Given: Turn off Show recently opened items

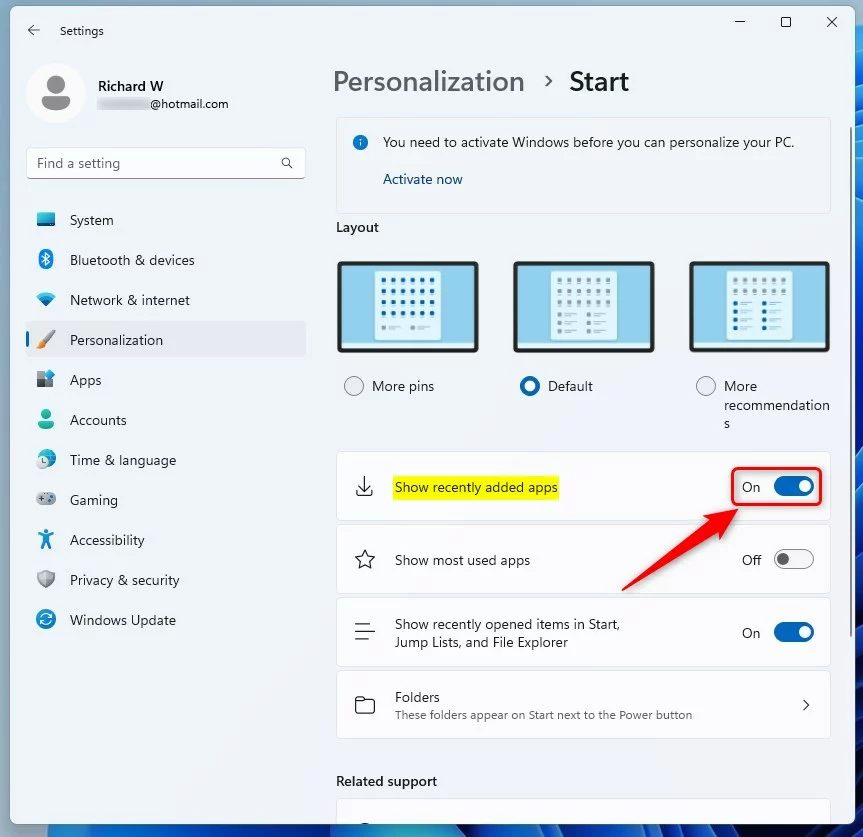Looking at the screenshot, I should click(793, 632).
